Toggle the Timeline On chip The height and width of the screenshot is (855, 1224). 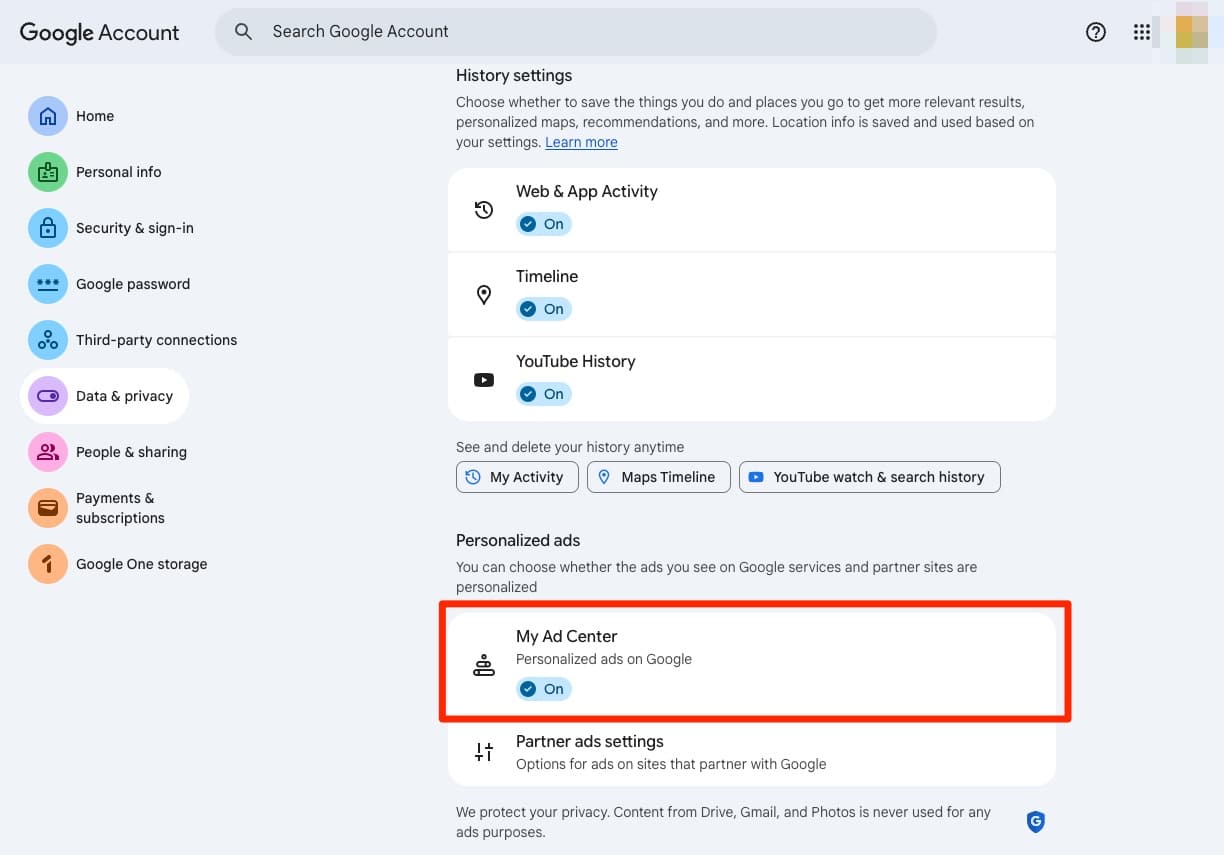[544, 309]
